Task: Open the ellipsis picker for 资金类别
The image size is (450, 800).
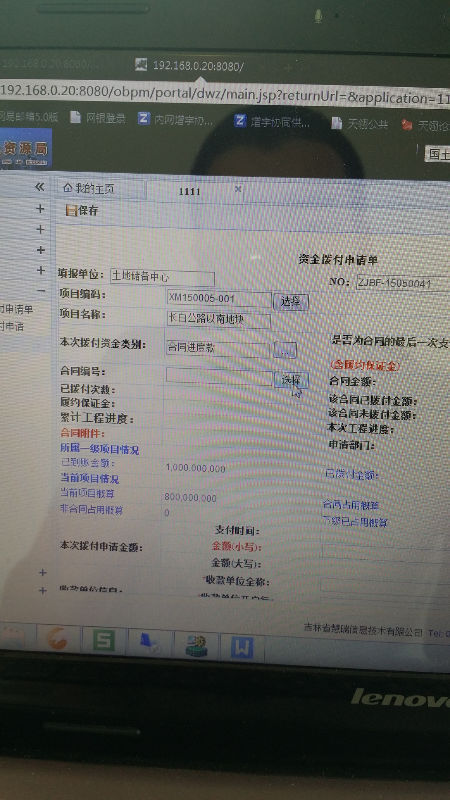Action: pos(285,350)
